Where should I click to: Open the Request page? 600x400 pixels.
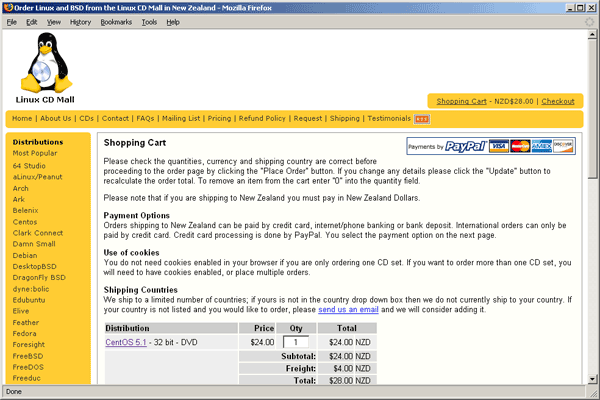click(308, 119)
